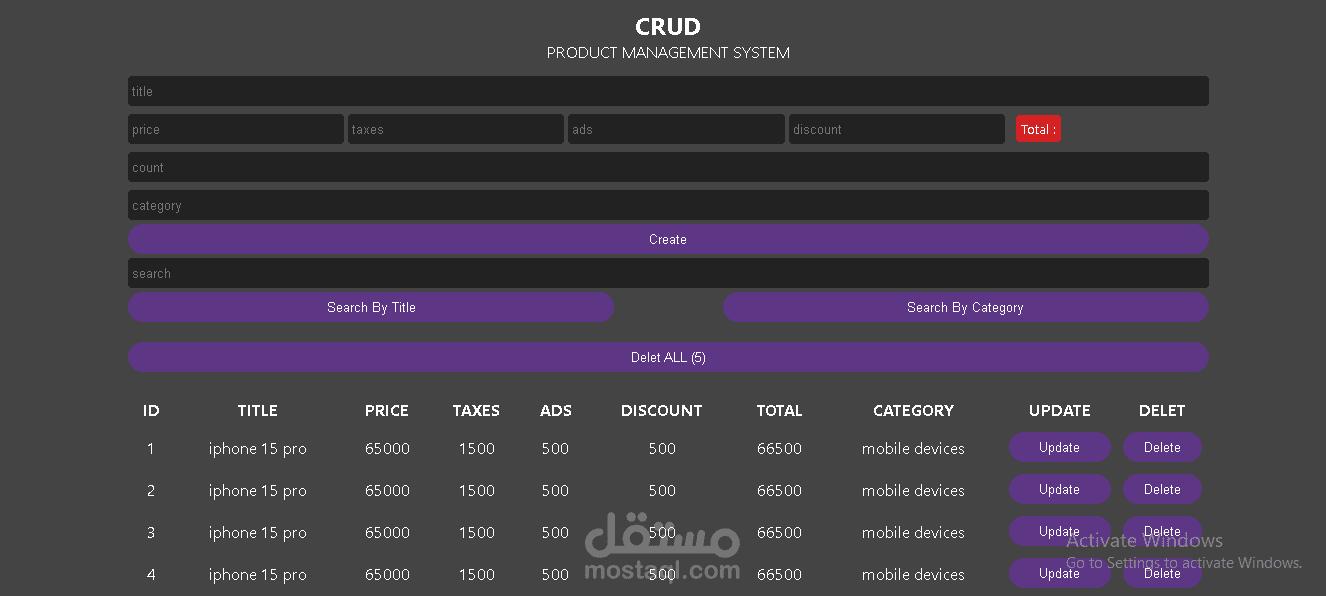The width and height of the screenshot is (1326, 596).
Task: Click Search By Category button
Action: [966, 307]
